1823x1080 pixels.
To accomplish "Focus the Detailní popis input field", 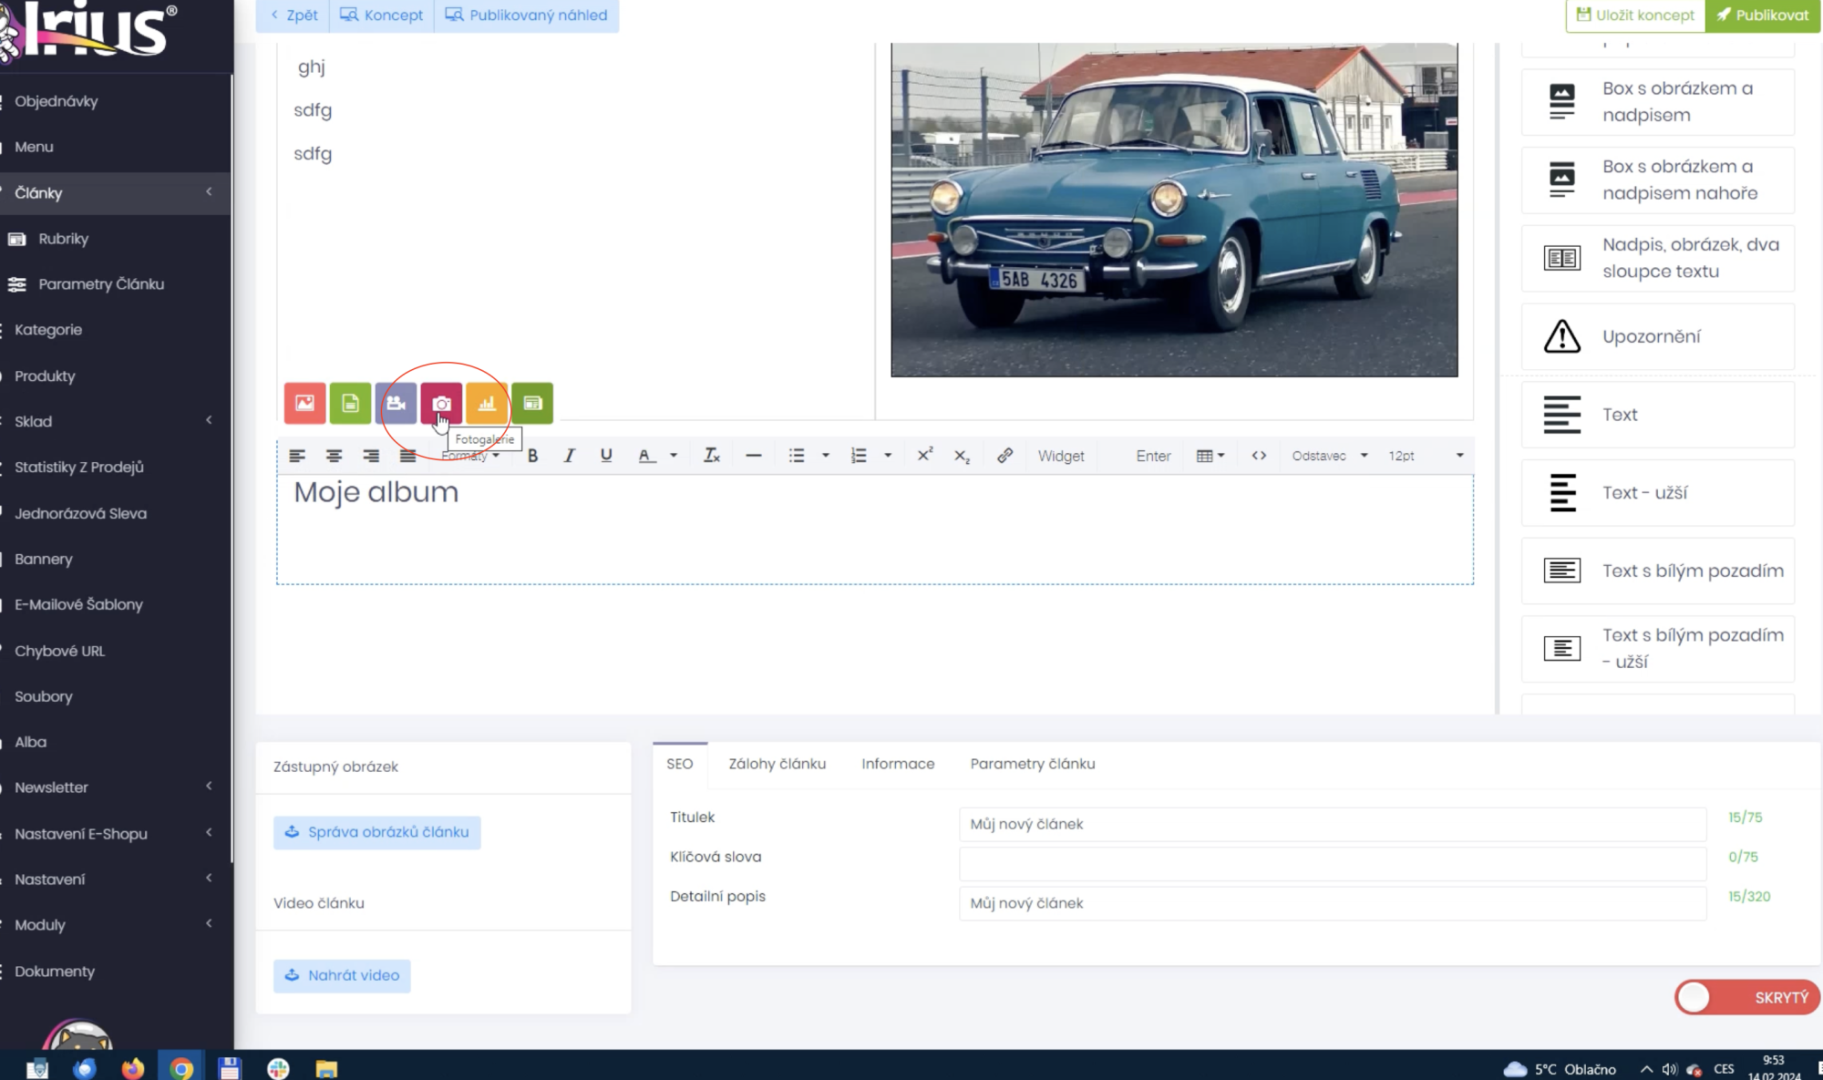I will tap(1332, 903).
